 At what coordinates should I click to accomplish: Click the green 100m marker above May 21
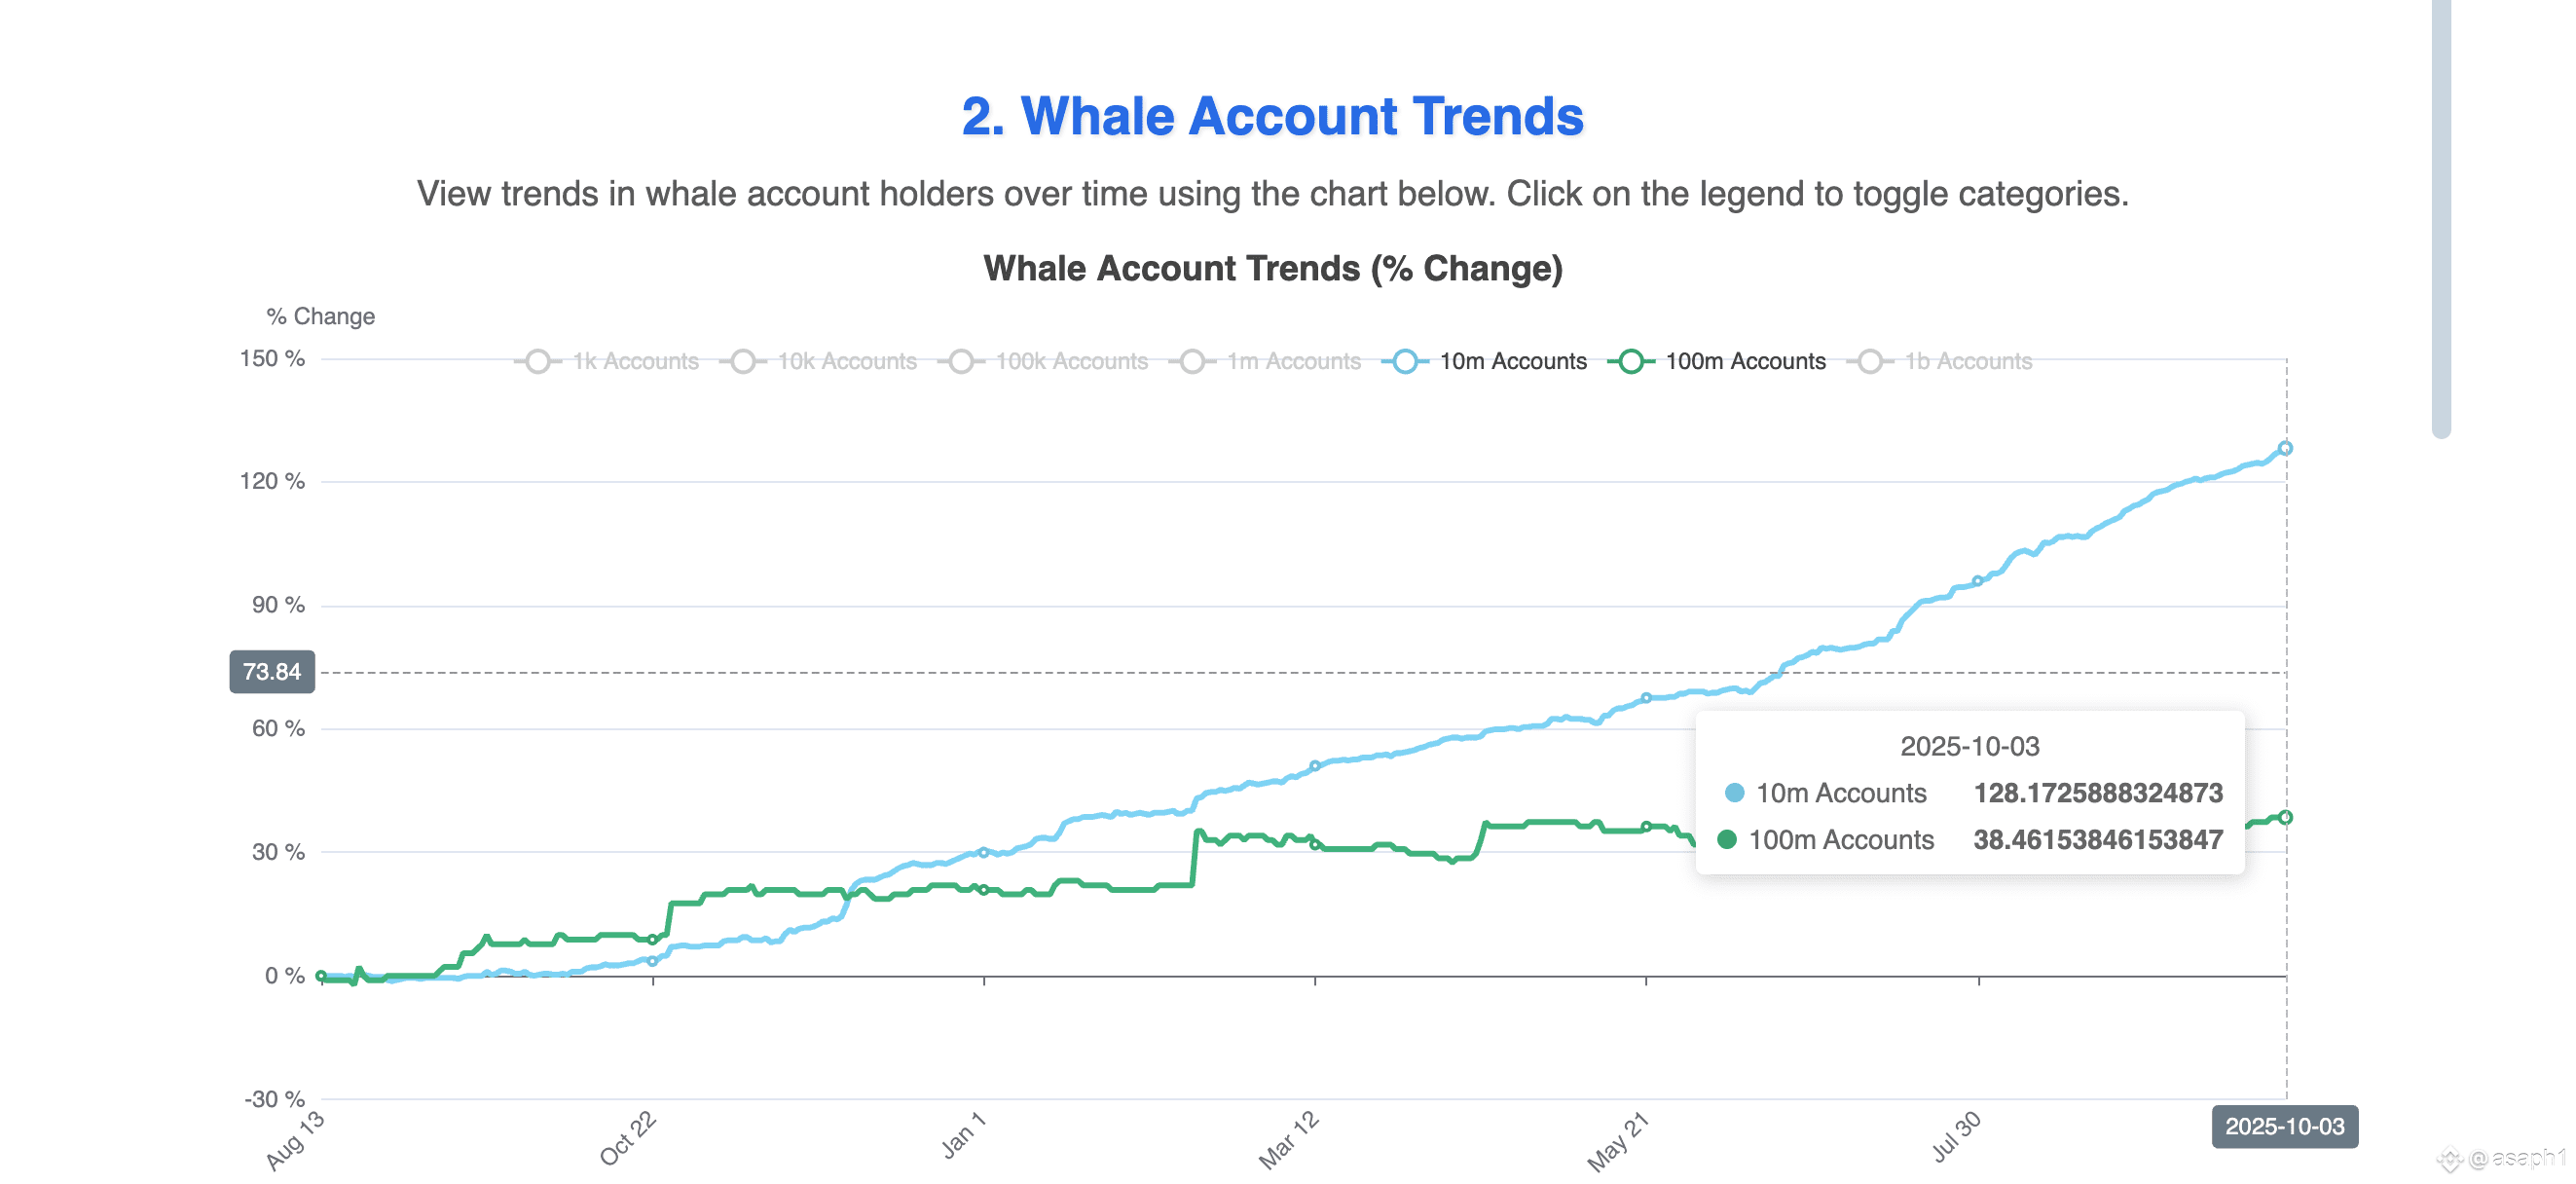click(x=1646, y=827)
